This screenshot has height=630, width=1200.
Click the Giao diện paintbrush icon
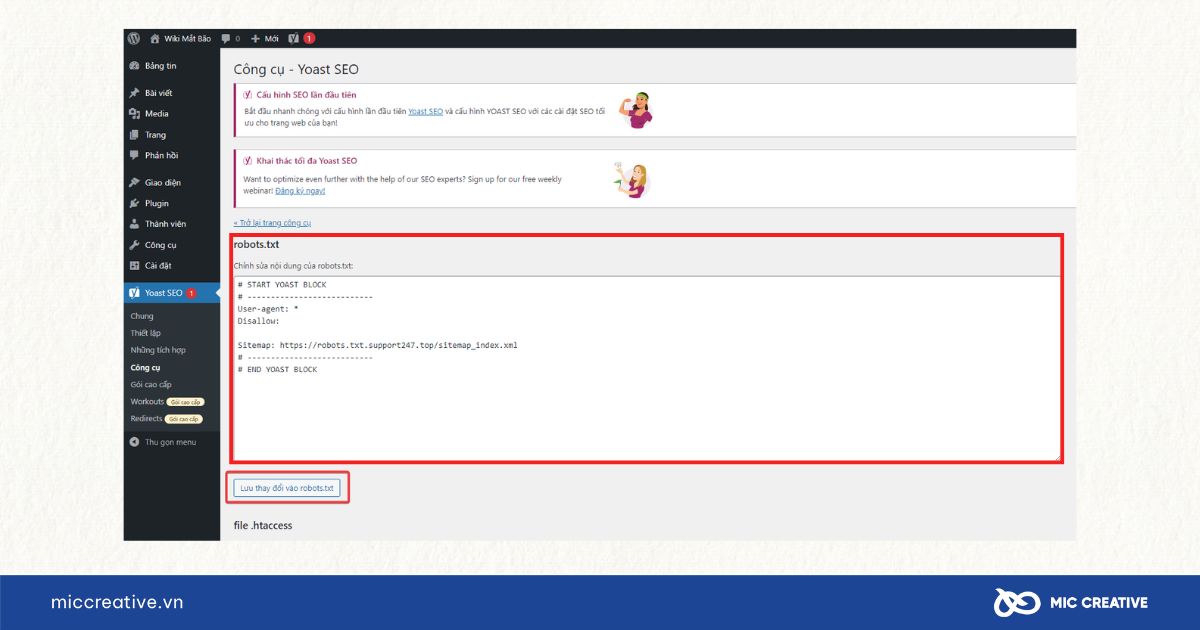134,183
